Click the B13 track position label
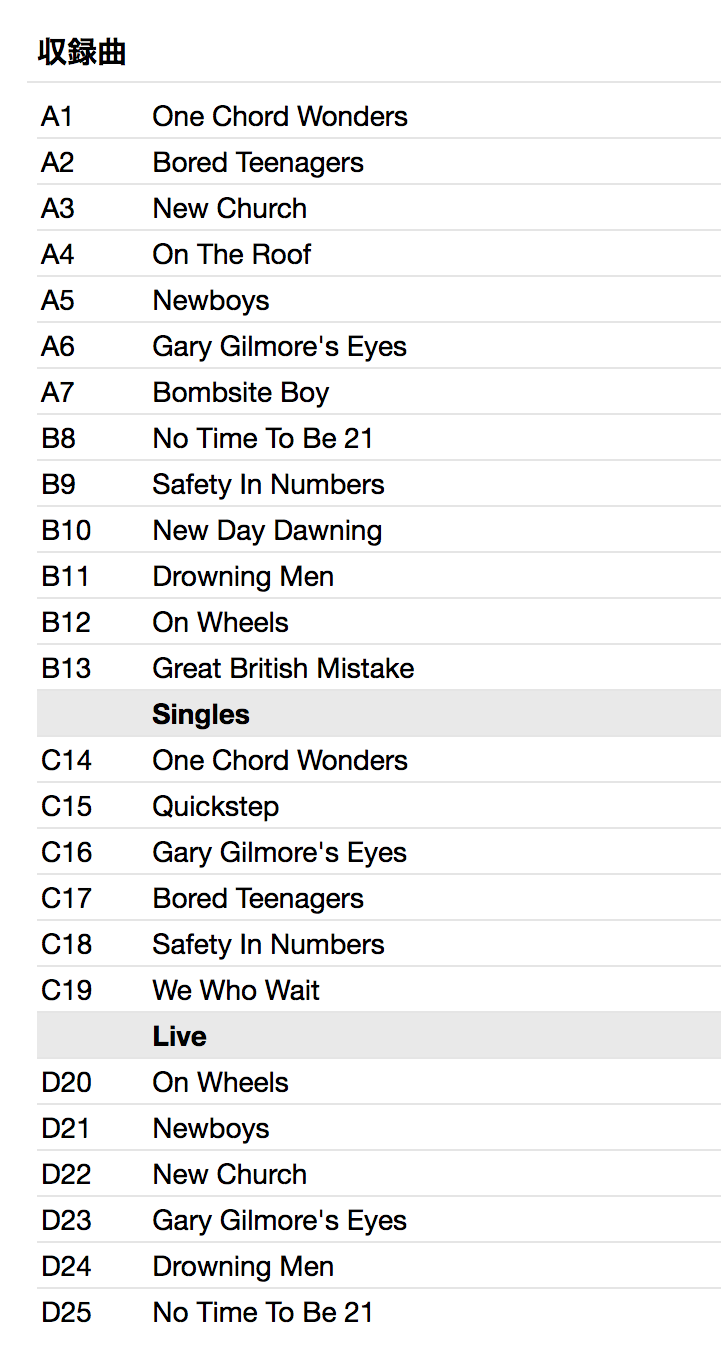721x1359 pixels. click(x=66, y=669)
